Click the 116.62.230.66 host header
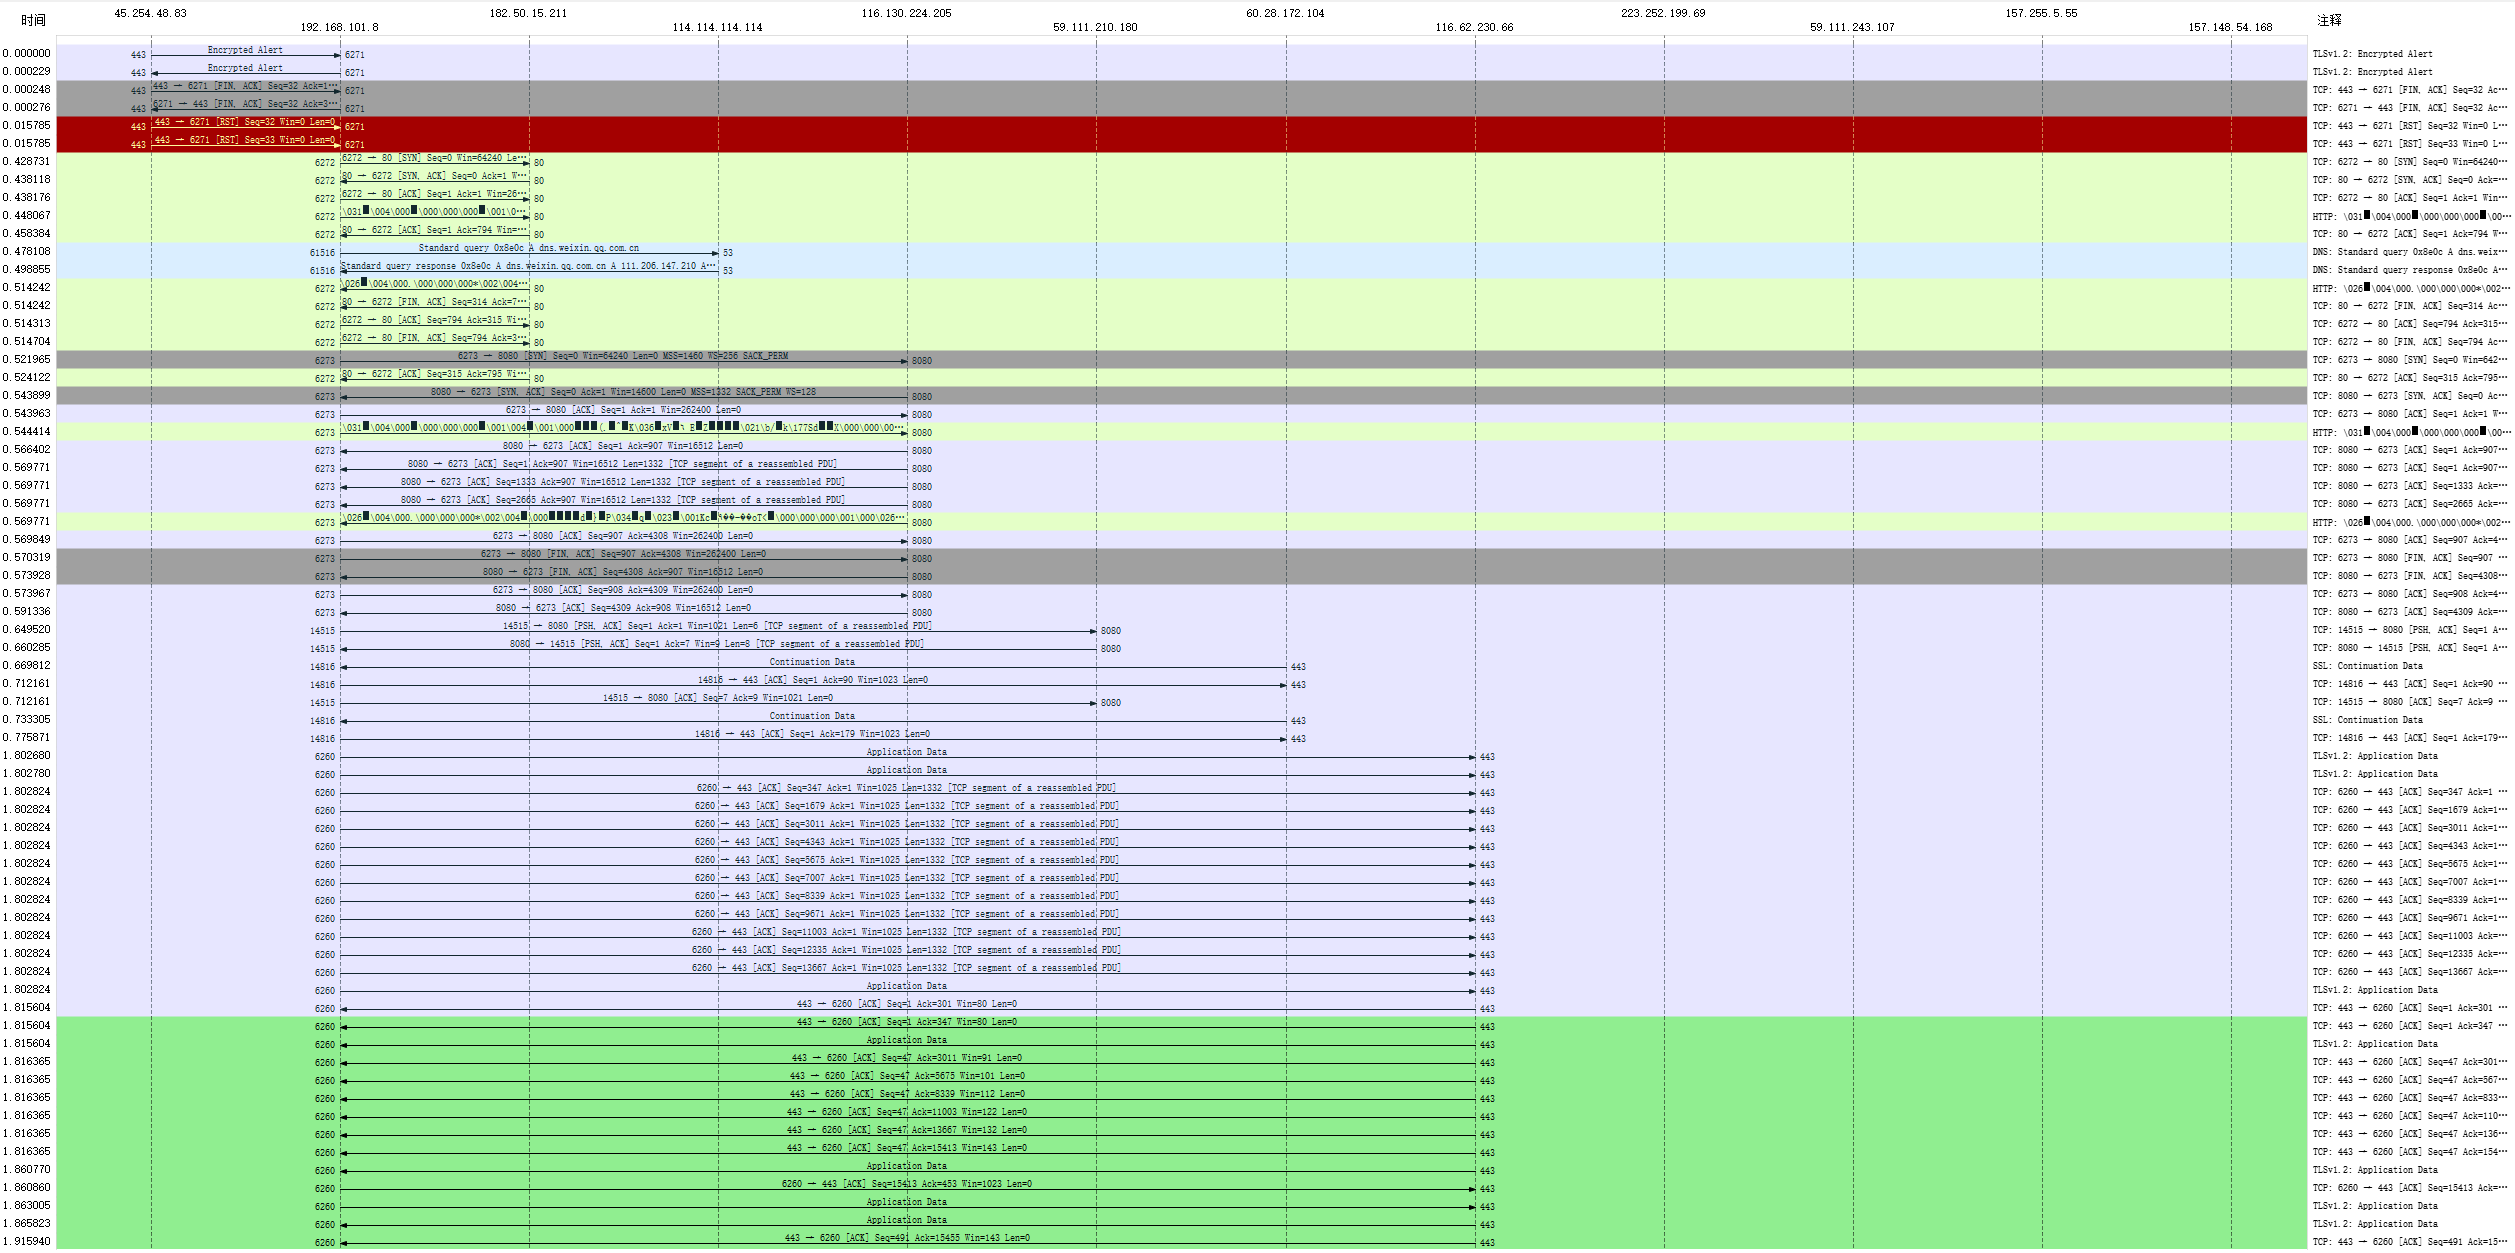This screenshot has height=1253, width=2515. 1474,27
